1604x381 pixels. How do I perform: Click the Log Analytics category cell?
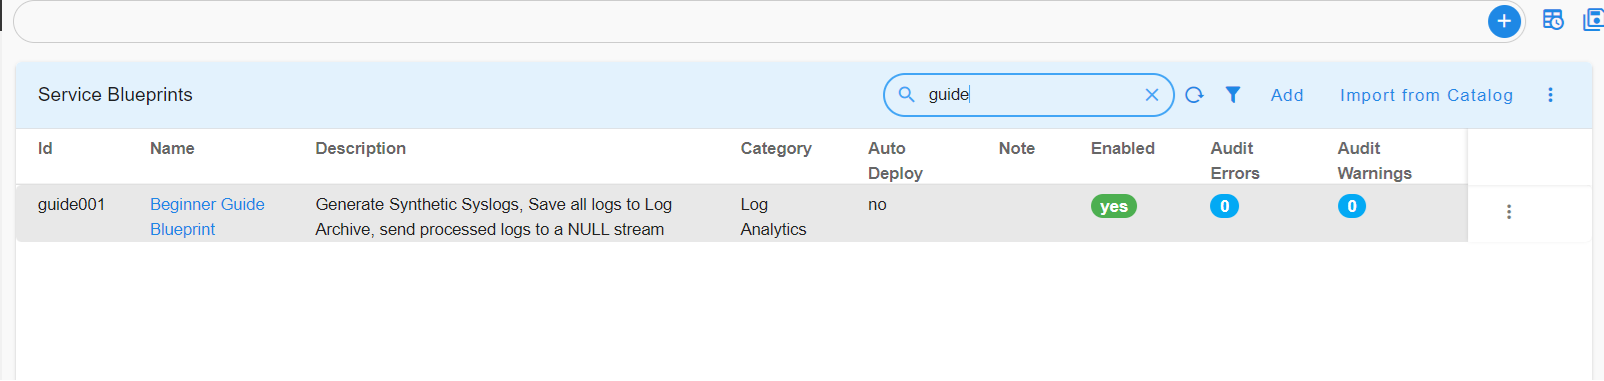pos(773,216)
